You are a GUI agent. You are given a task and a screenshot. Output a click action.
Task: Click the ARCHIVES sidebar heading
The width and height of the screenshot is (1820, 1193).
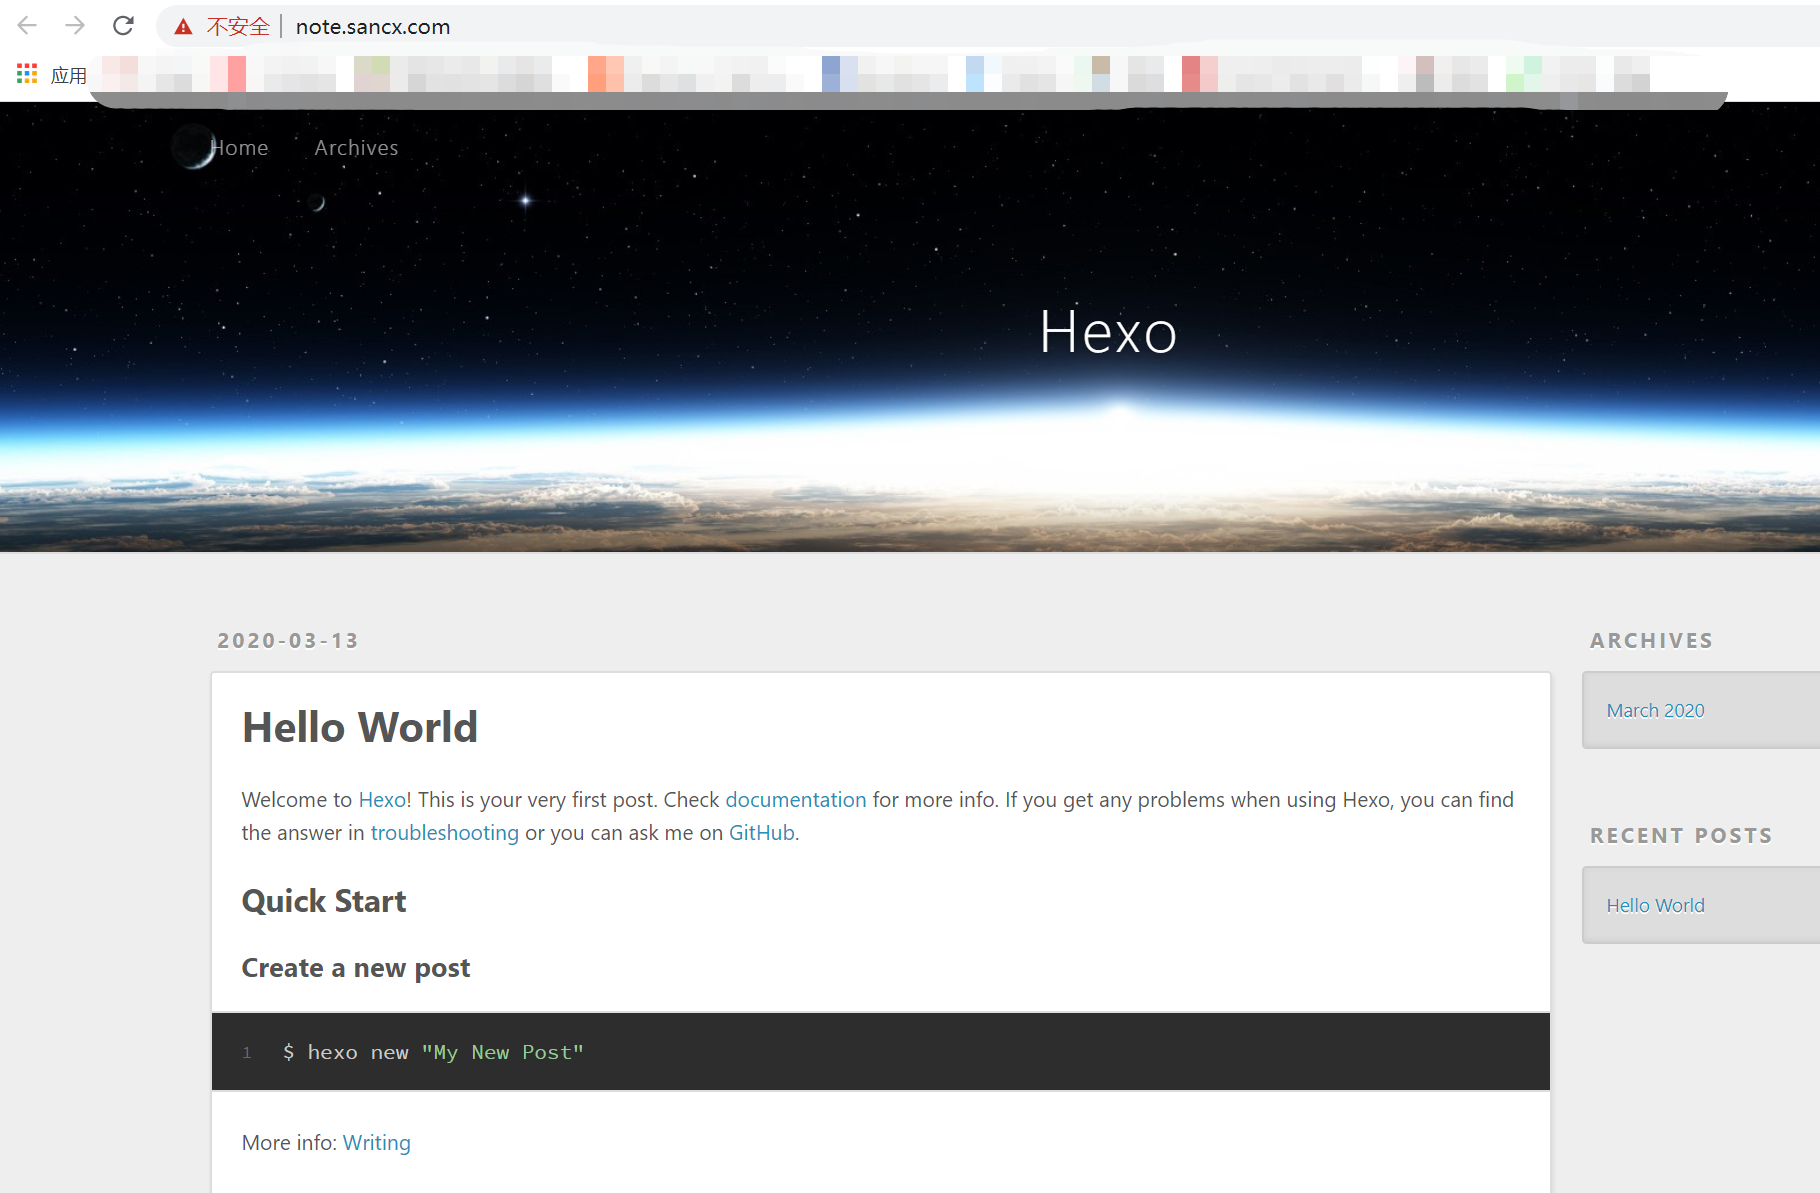pyautogui.click(x=1652, y=641)
